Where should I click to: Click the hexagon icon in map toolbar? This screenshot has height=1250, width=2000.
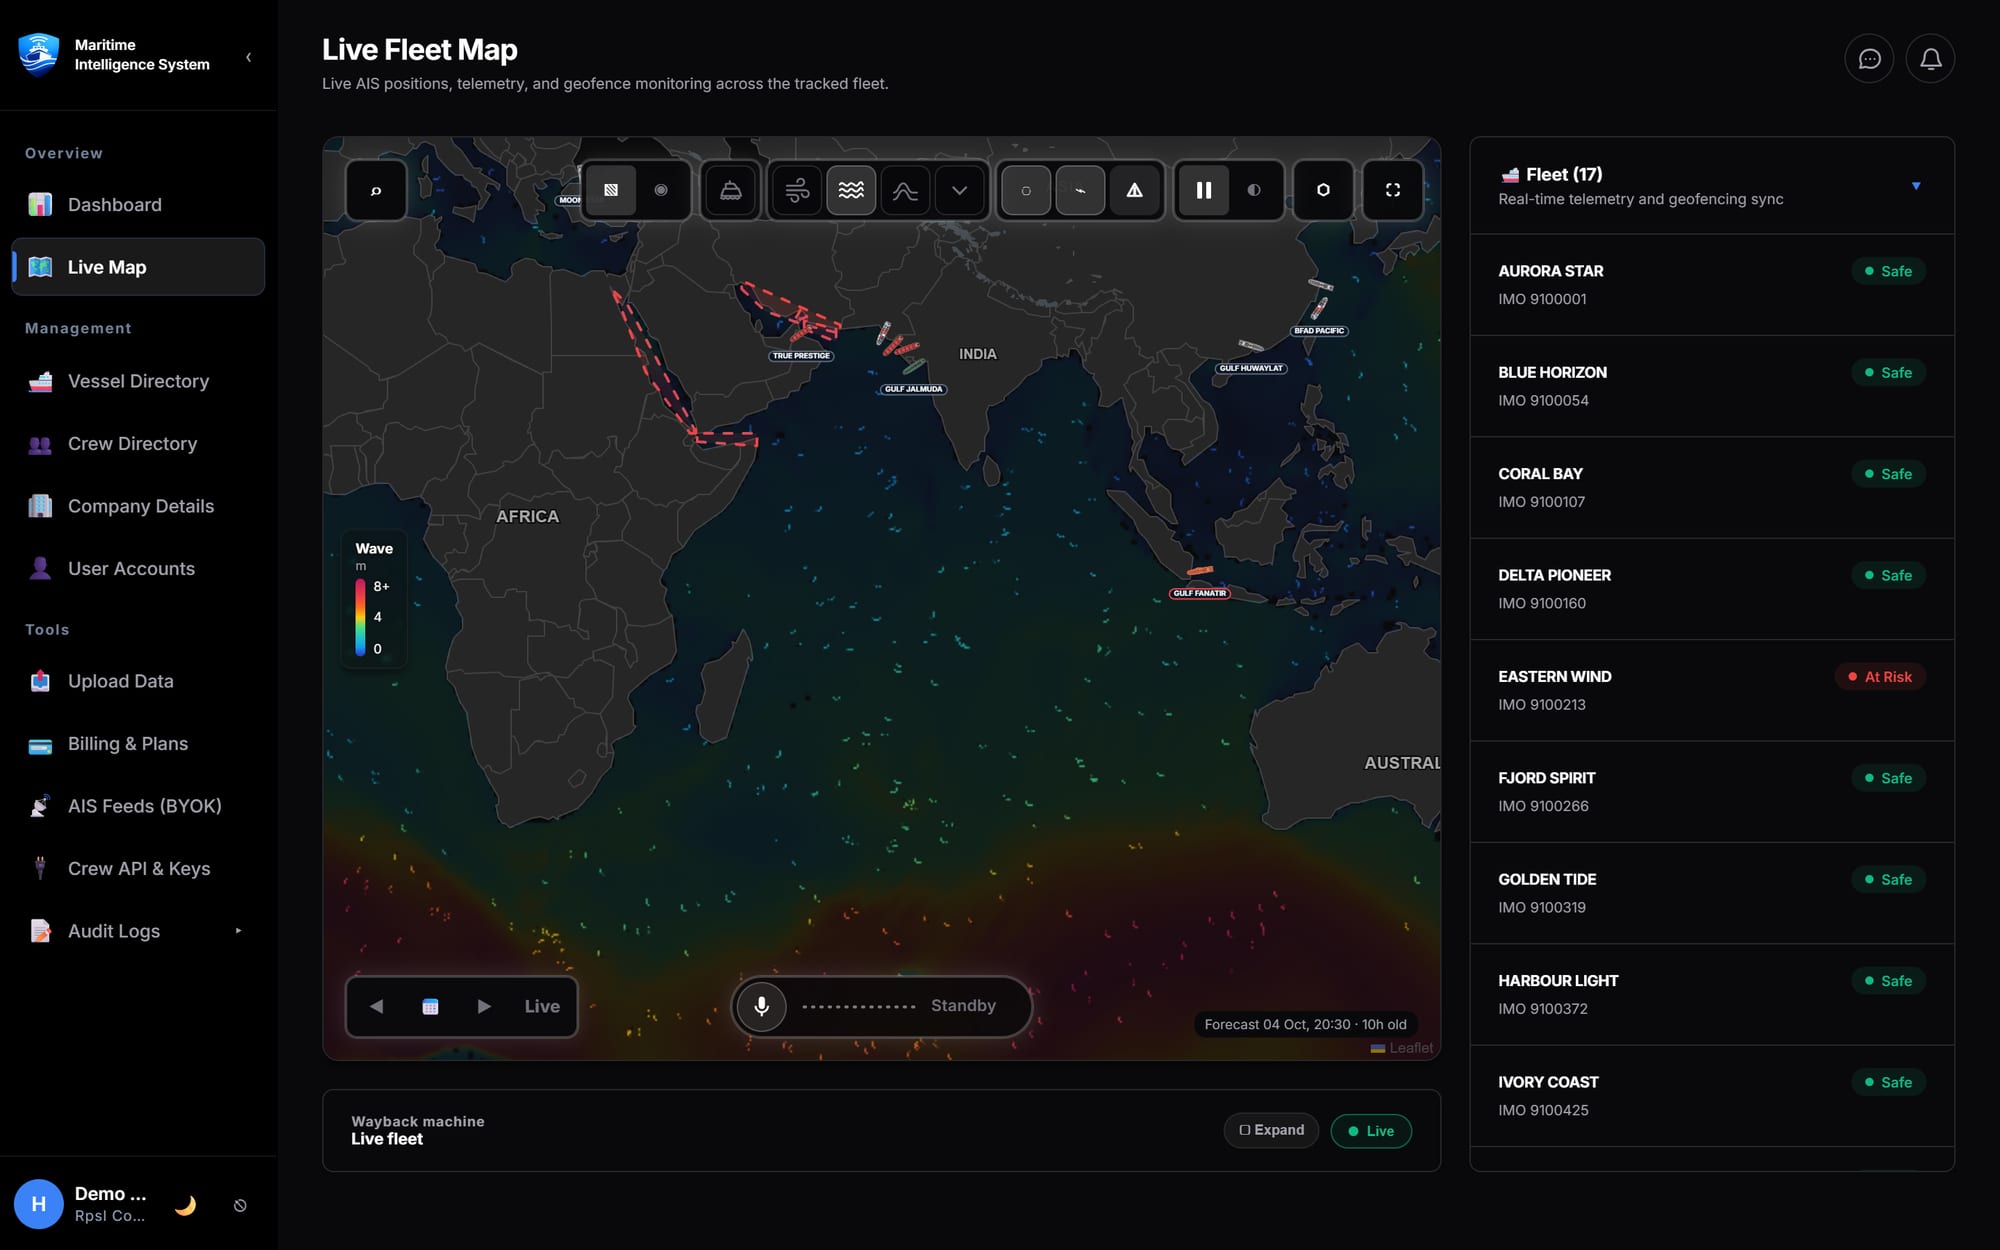click(1323, 190)
